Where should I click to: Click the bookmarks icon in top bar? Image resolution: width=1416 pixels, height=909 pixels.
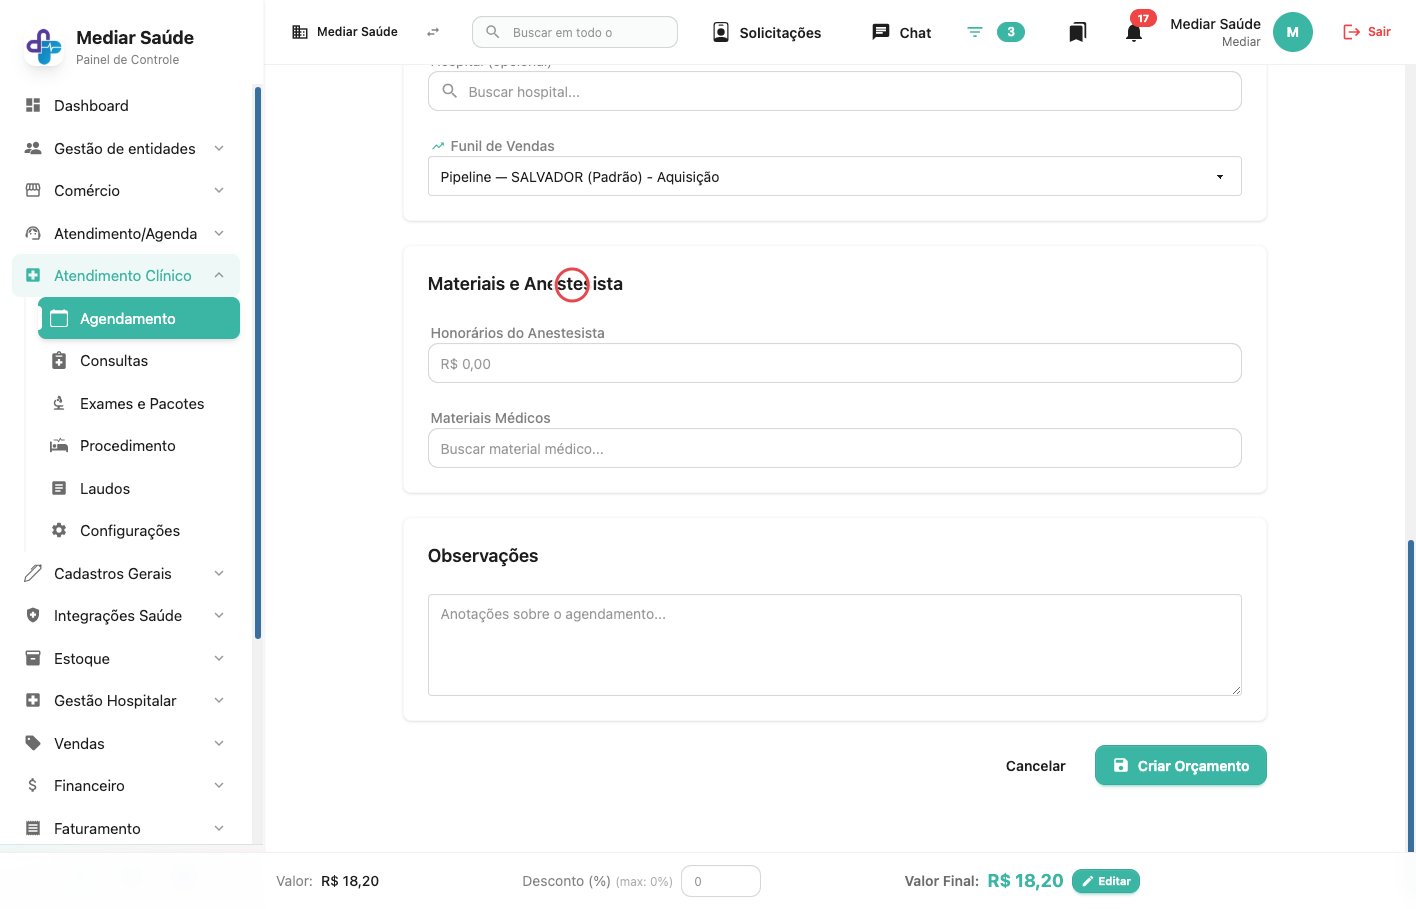[x=1077, y=32]
